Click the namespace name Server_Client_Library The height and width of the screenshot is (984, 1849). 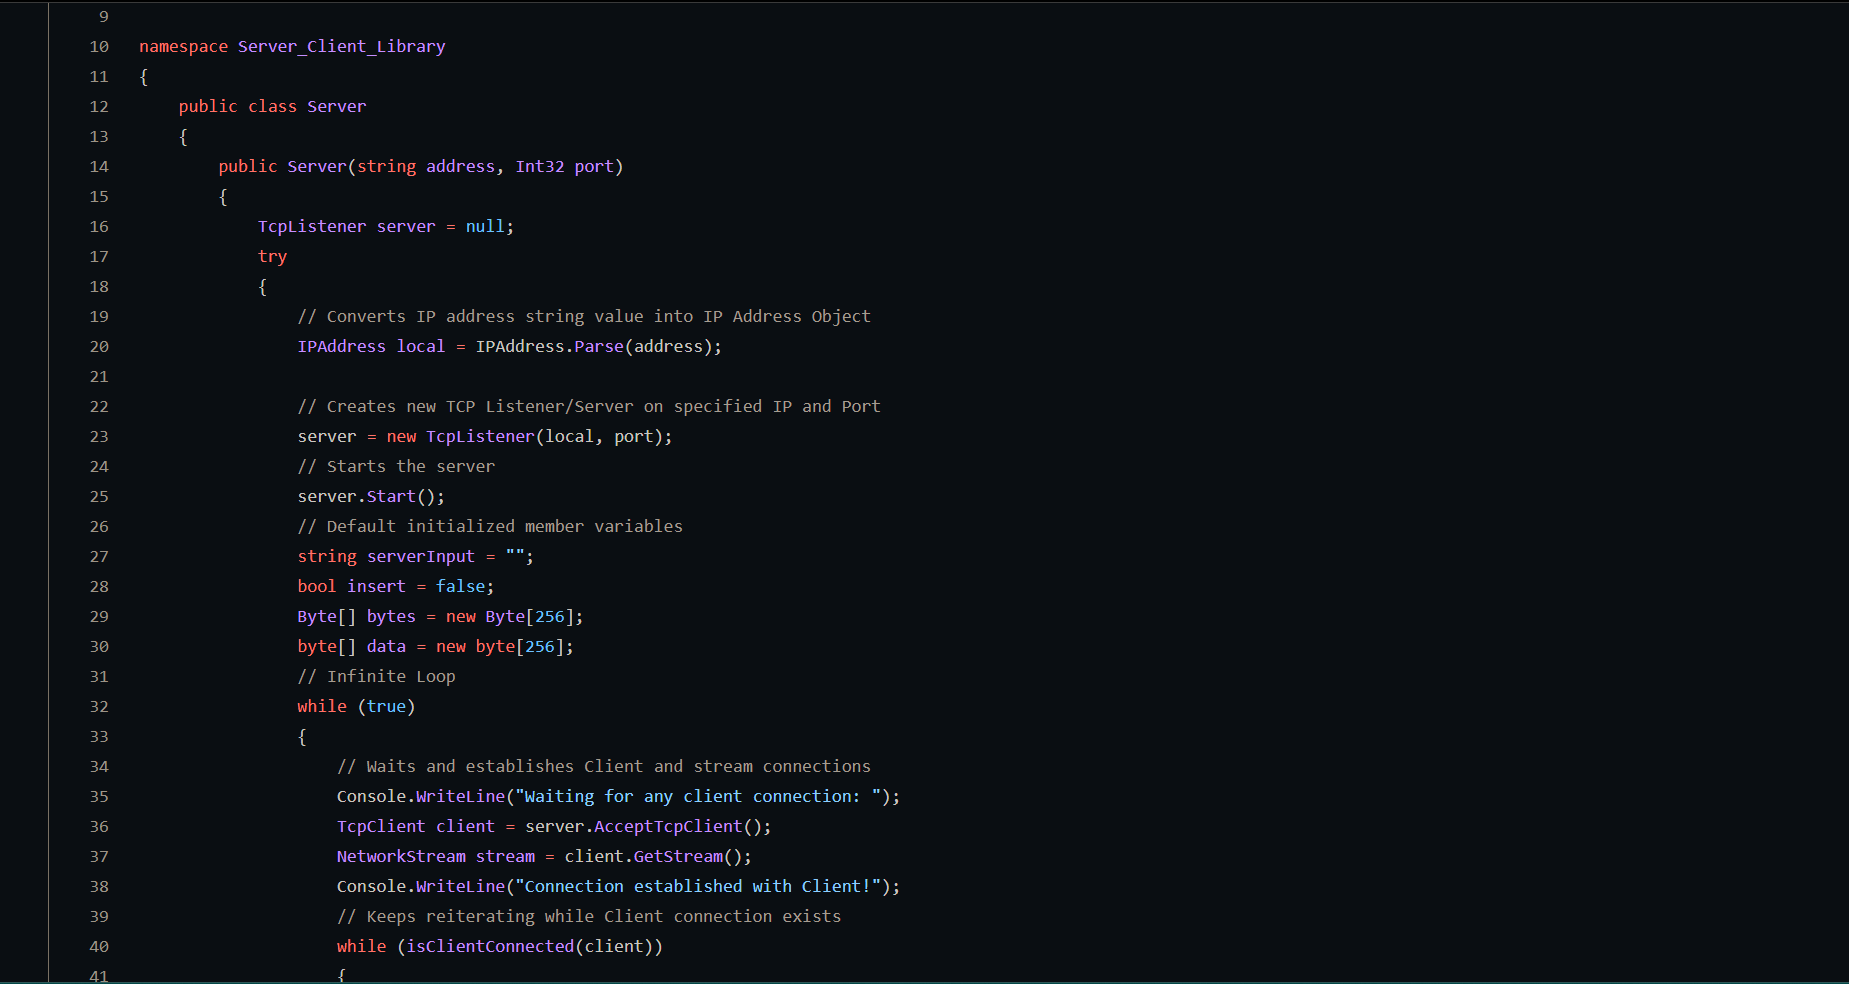click(x=341, y=47)
